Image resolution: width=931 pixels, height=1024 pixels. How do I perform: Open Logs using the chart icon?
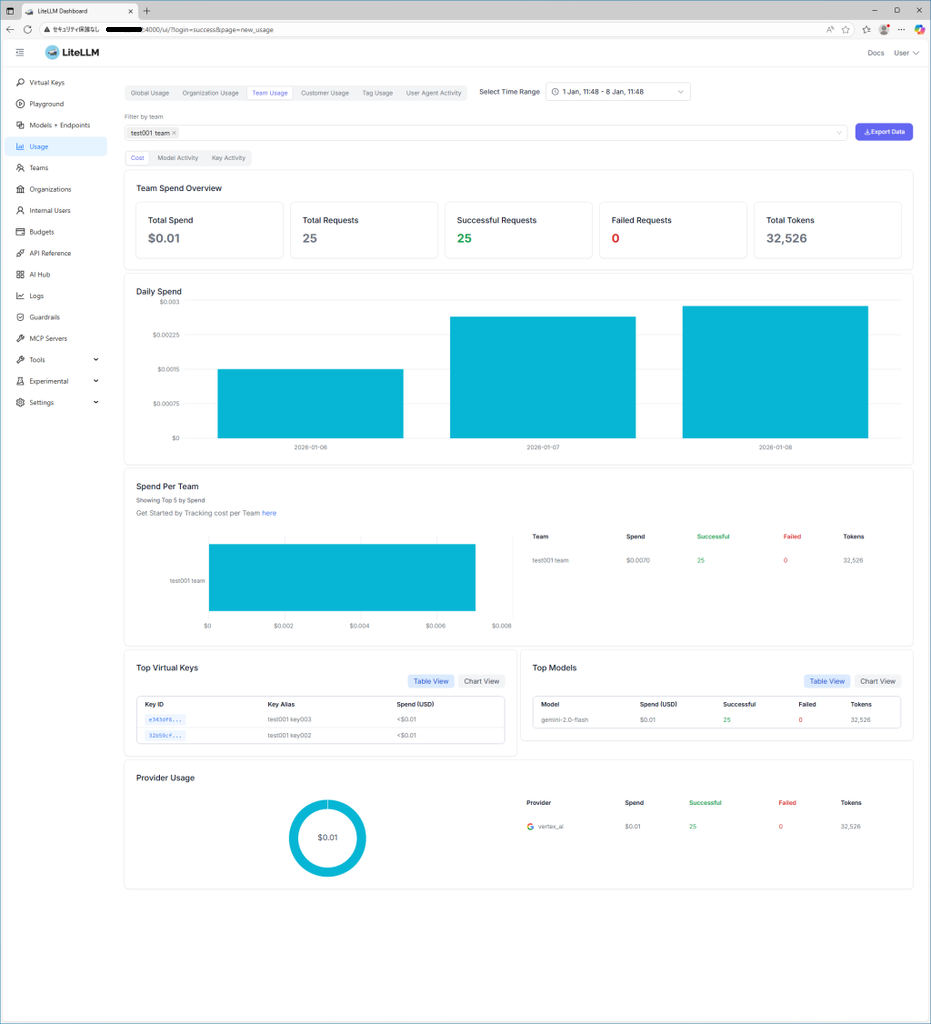pyautogui.click(x=20, y=296)
